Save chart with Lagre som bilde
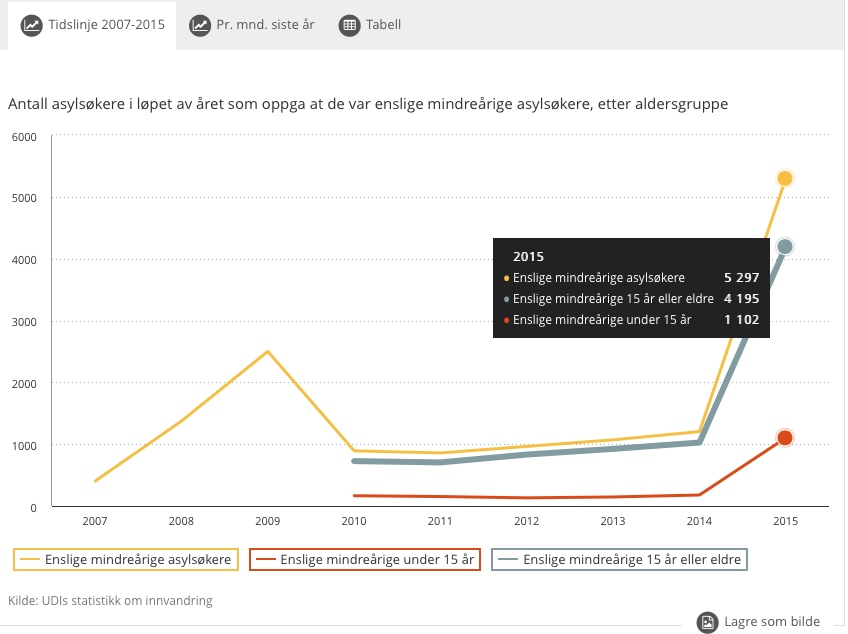Screen dimensions: 848x634 coord(770,622)
